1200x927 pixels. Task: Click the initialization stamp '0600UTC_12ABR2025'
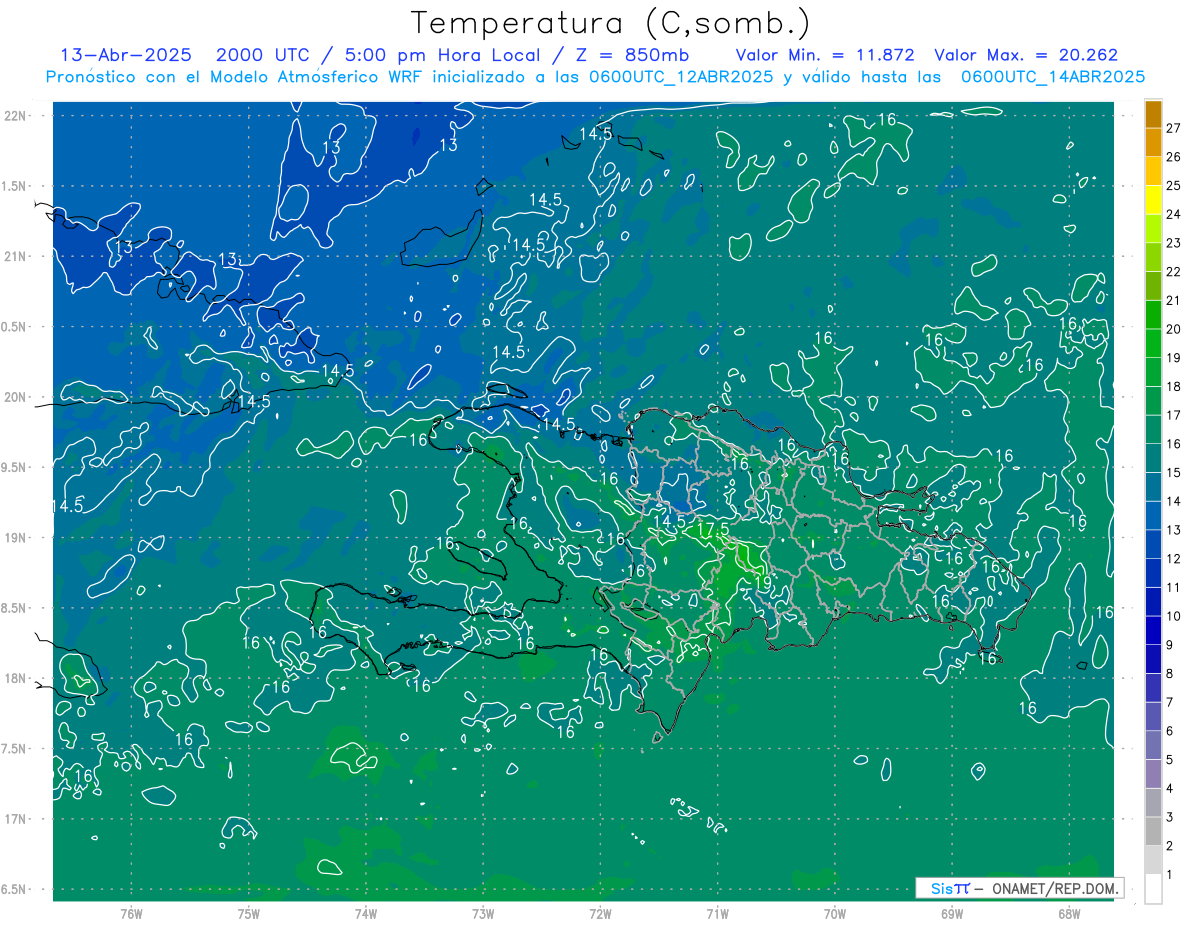click(x=680, y=77)
